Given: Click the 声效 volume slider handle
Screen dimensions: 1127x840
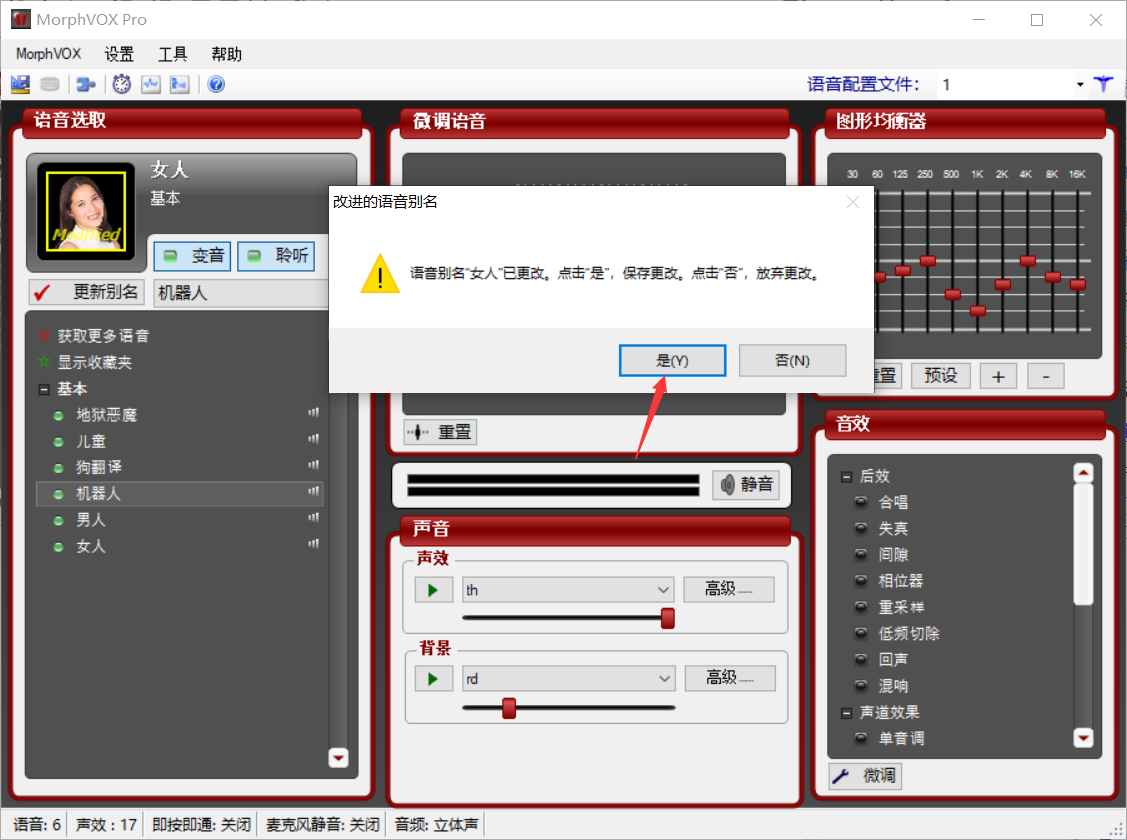Looking at the screenshot, I should pyautogui.click(x=668, y=618).
